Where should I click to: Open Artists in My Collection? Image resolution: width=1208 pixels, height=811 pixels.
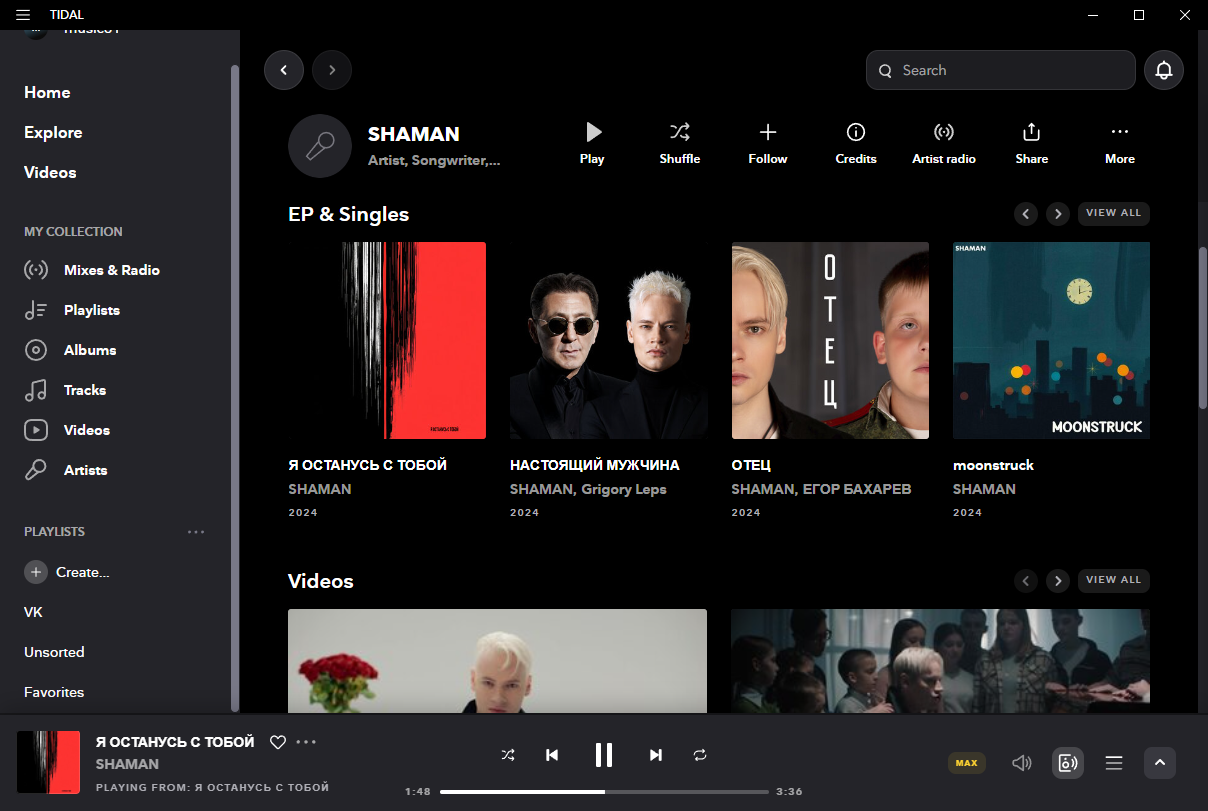click(x=66, y=470)
